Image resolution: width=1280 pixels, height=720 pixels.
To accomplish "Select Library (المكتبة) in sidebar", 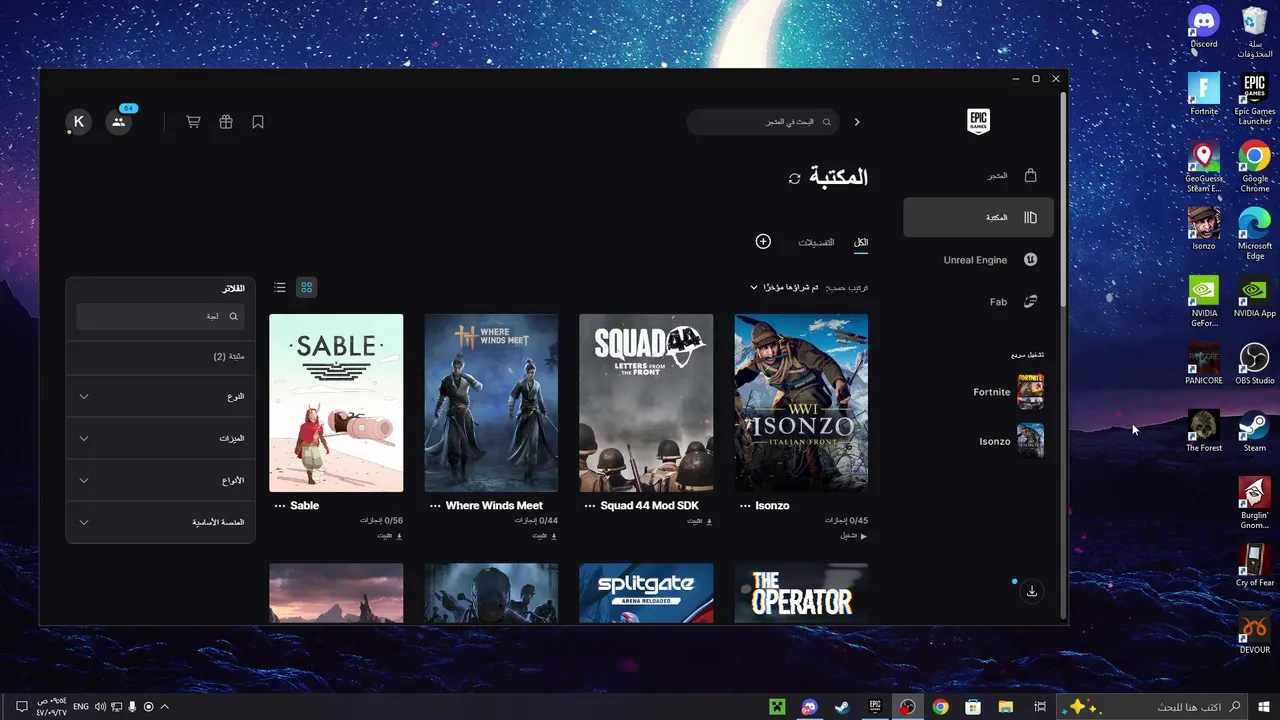I will [x=978, y=217].
